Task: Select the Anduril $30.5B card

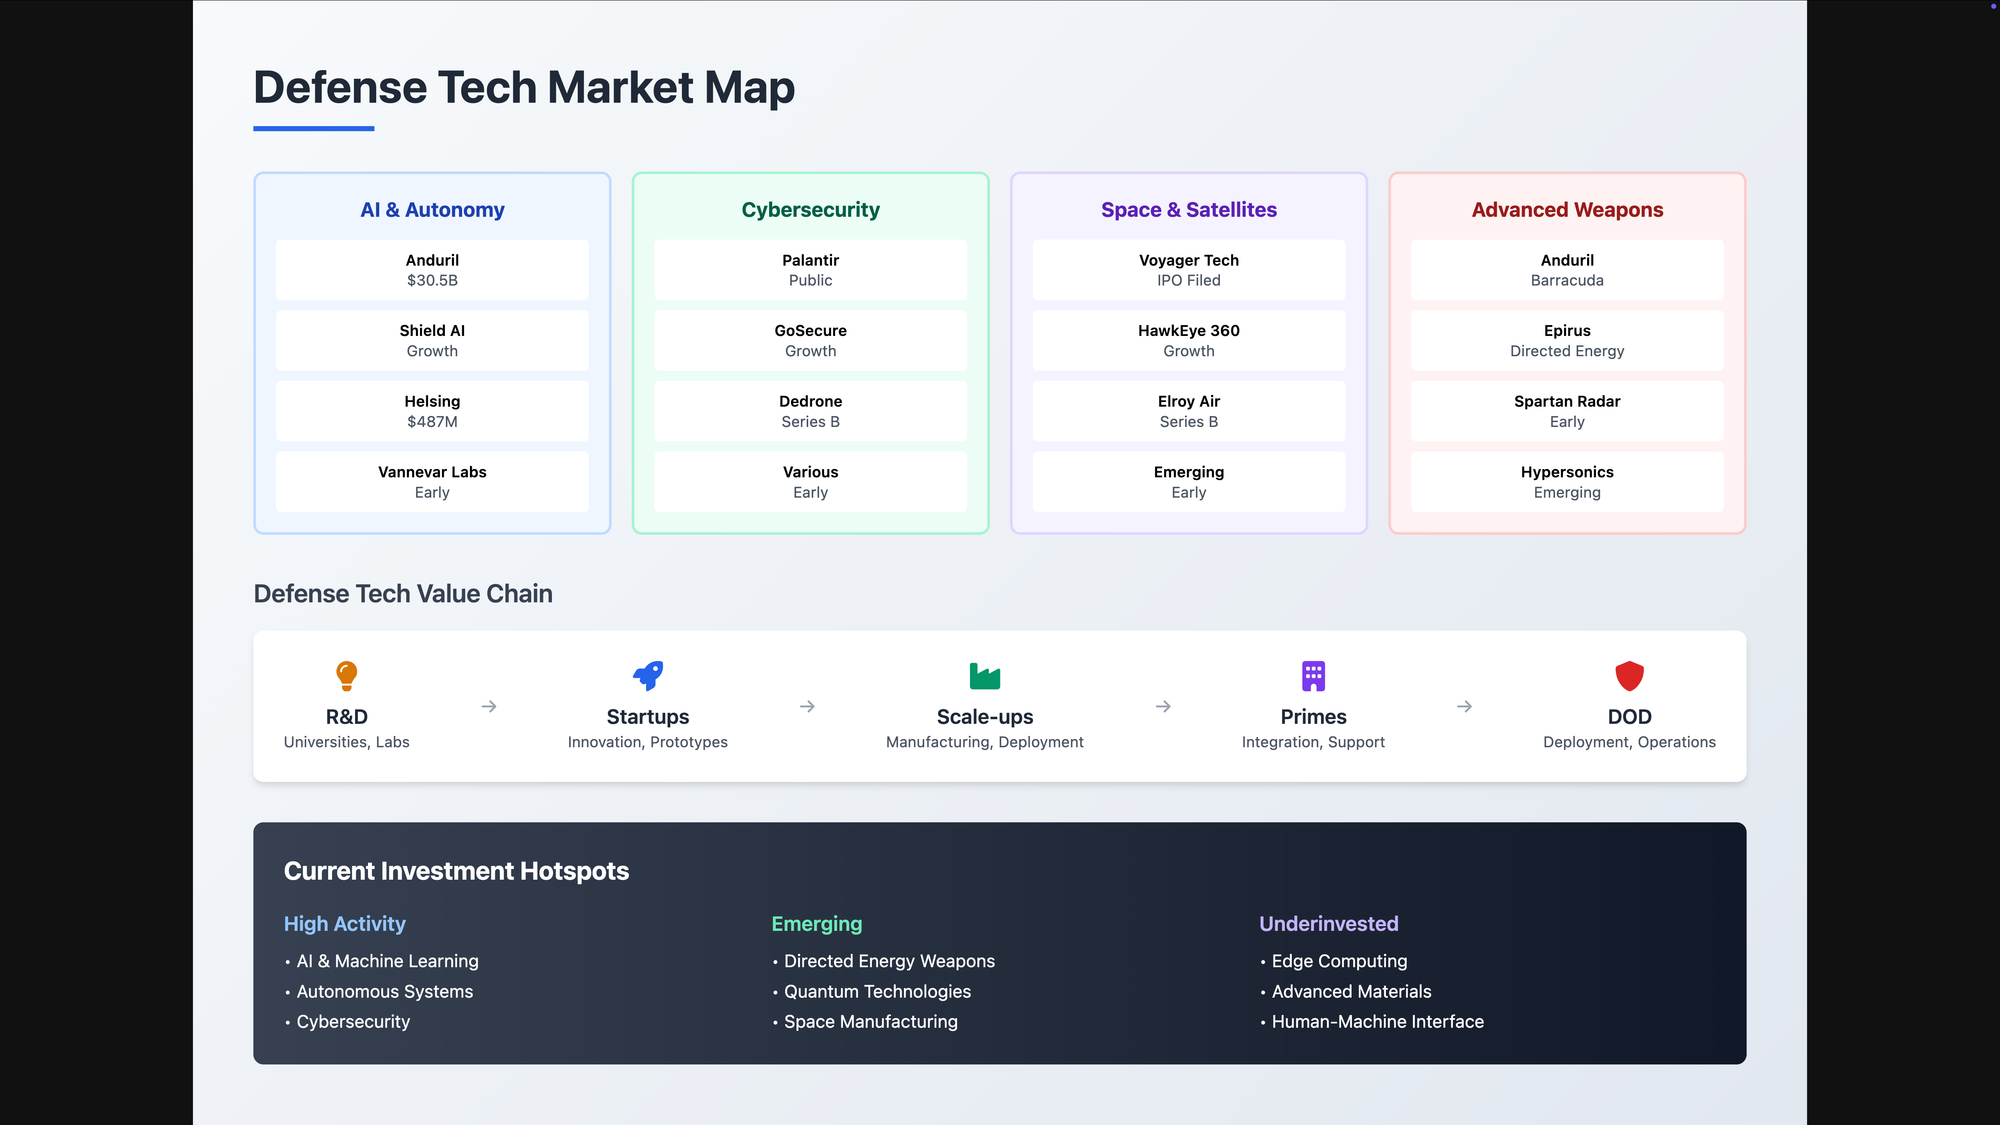Action: [x=432, y=270]
